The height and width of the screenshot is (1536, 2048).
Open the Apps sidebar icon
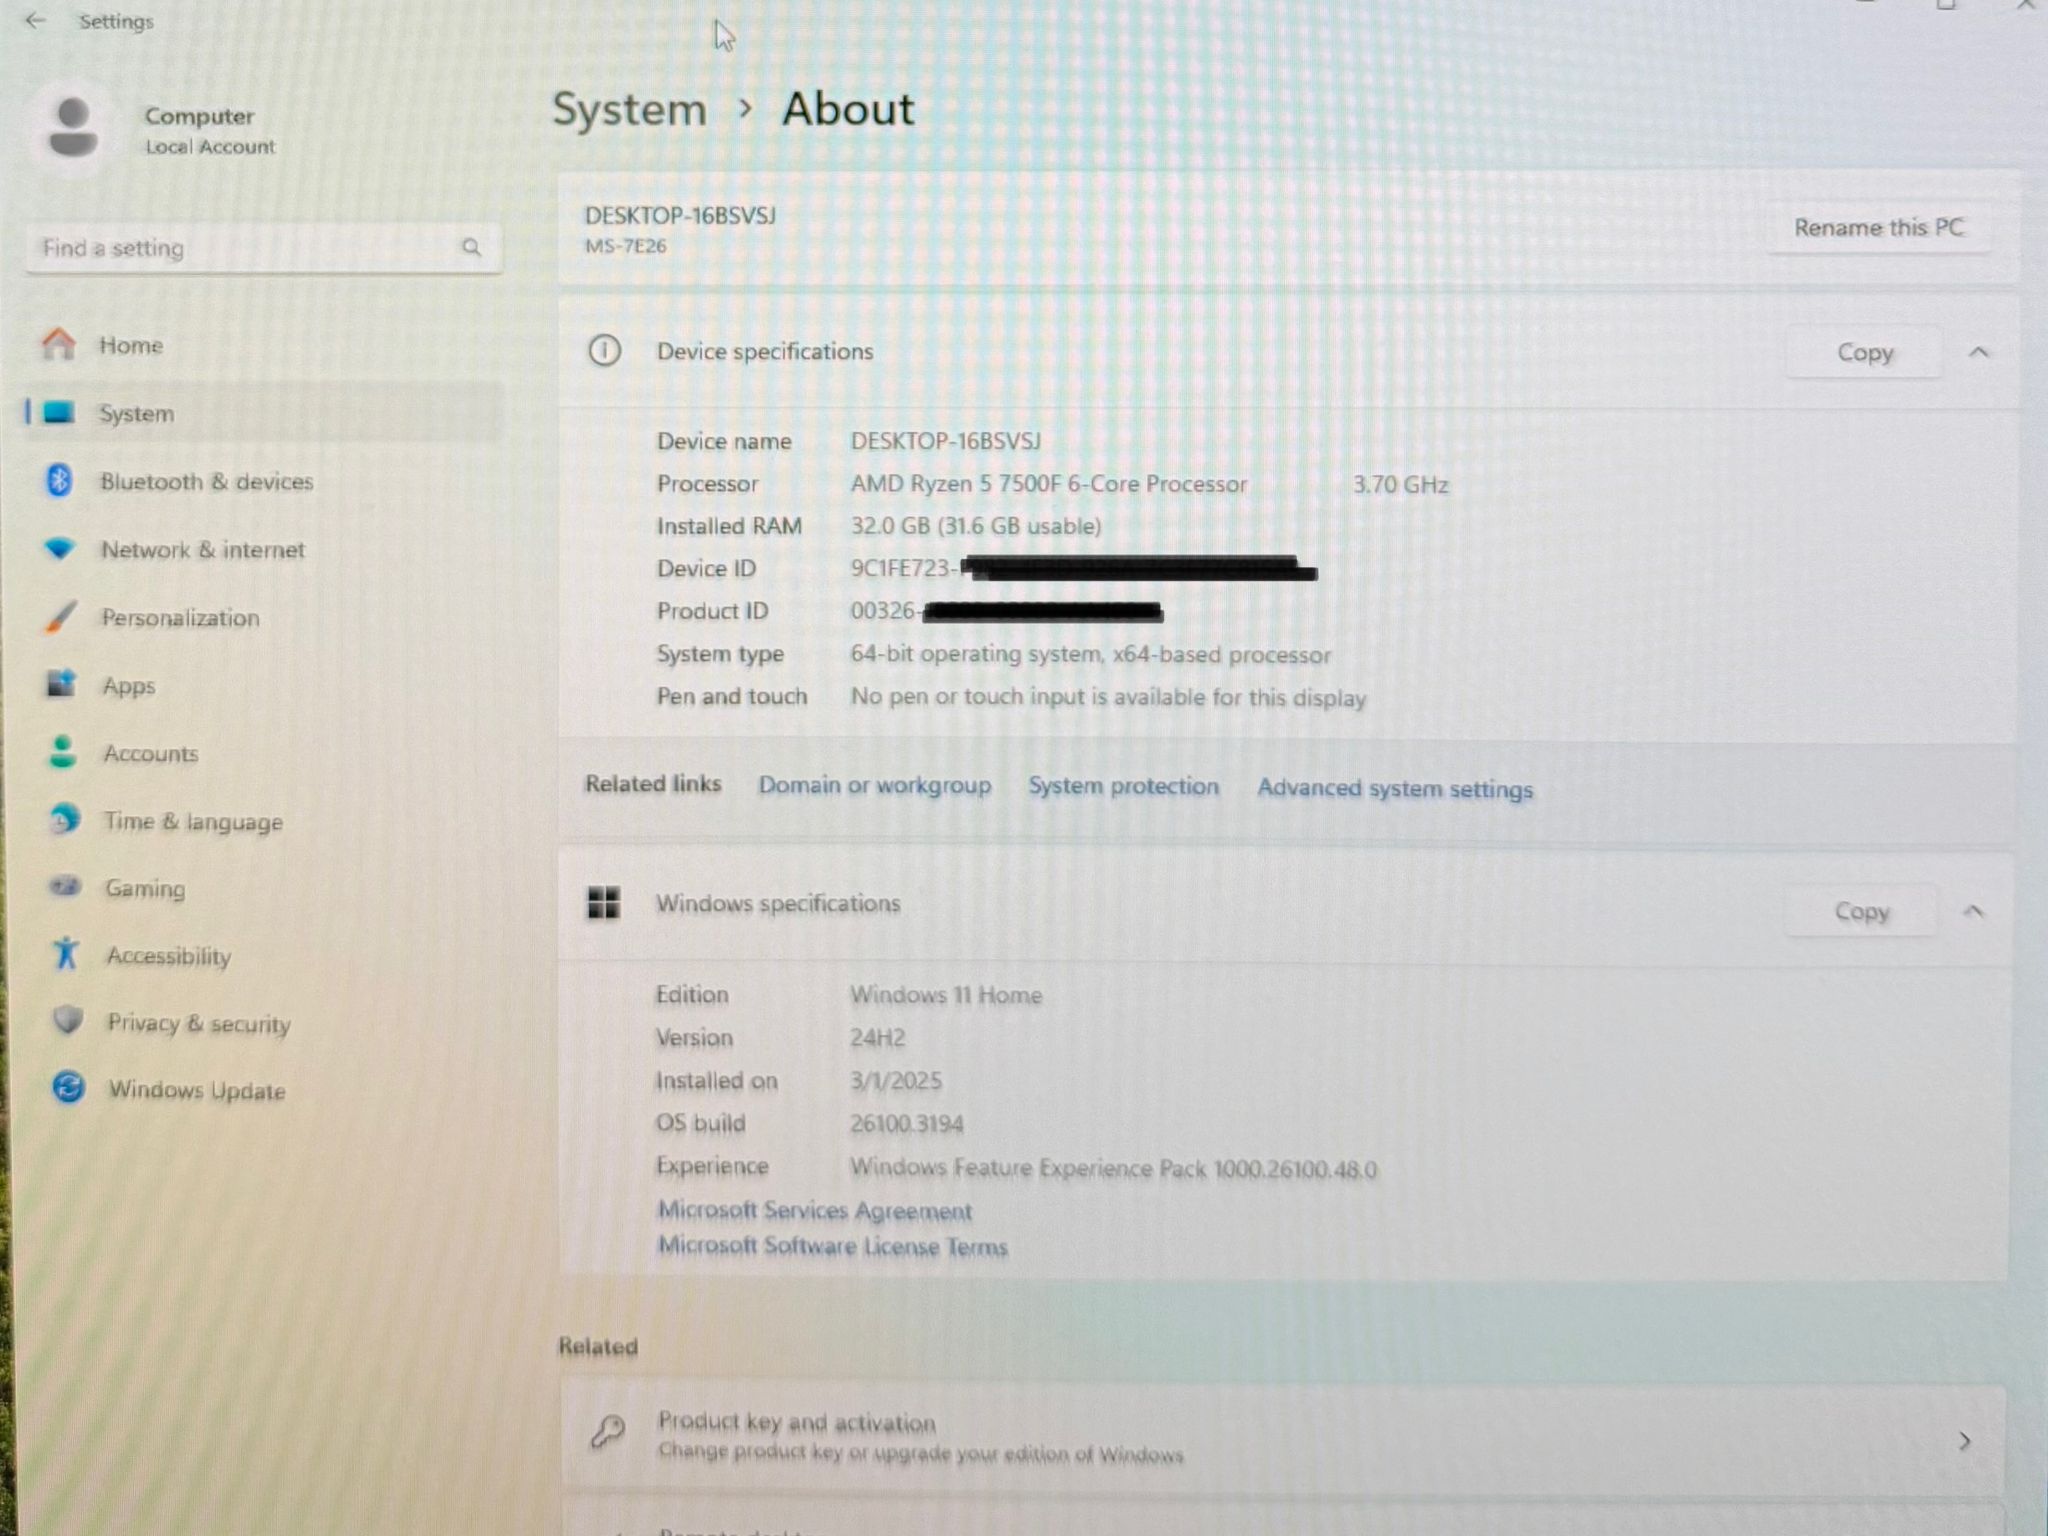(62, 684)
